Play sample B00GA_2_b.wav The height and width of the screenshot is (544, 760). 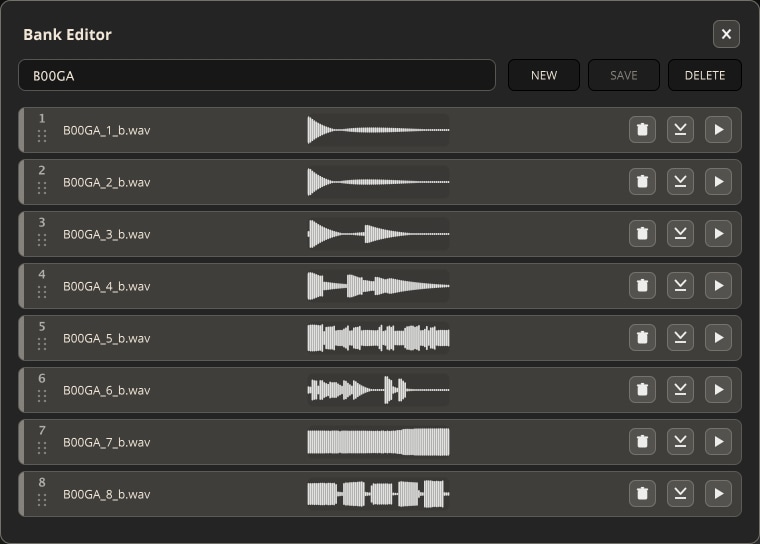[x=718, y=181]
